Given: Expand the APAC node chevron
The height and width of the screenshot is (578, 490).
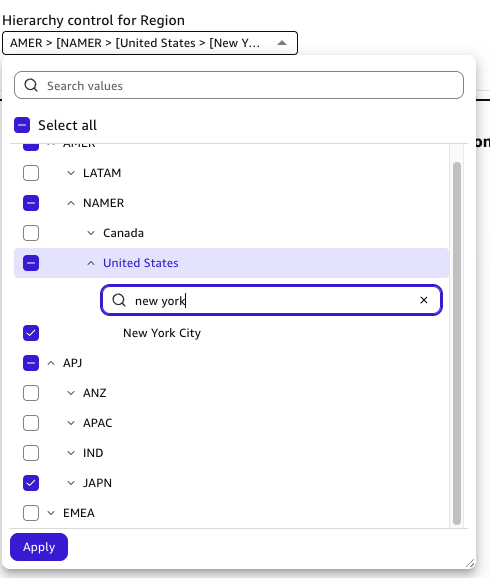Looking at the screenshot, I should tap(71, 423).
